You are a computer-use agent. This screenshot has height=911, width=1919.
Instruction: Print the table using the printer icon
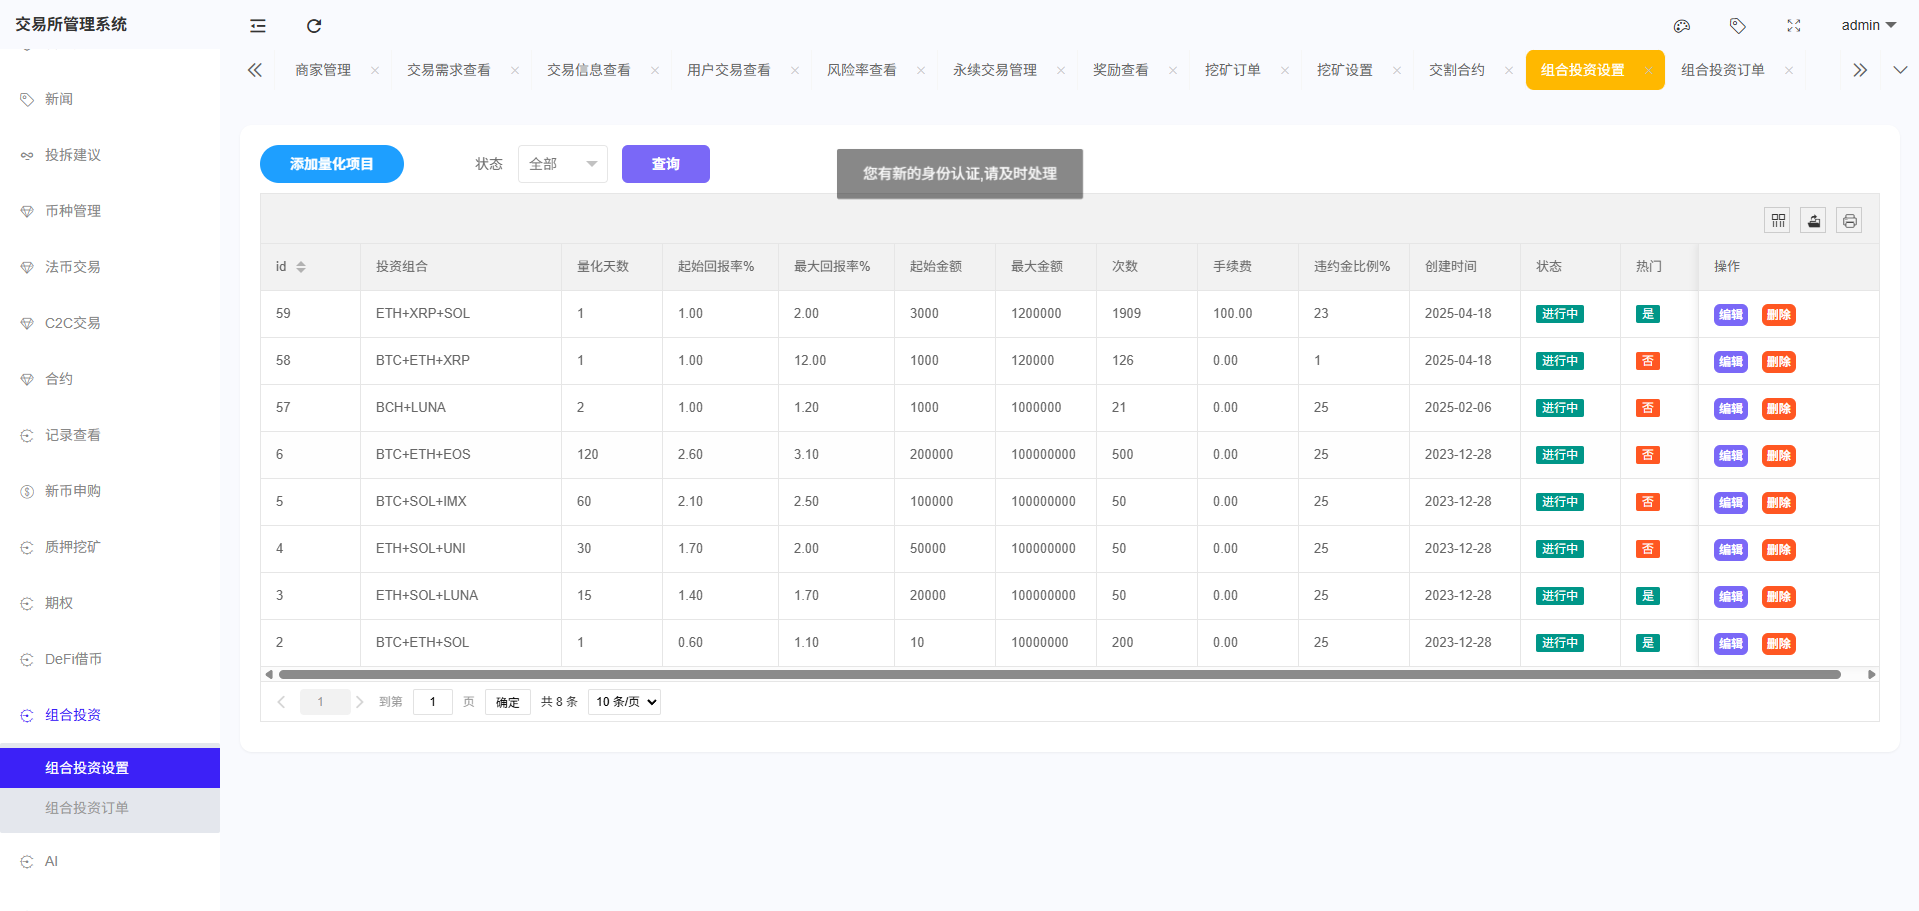[x=1848, y=220]
